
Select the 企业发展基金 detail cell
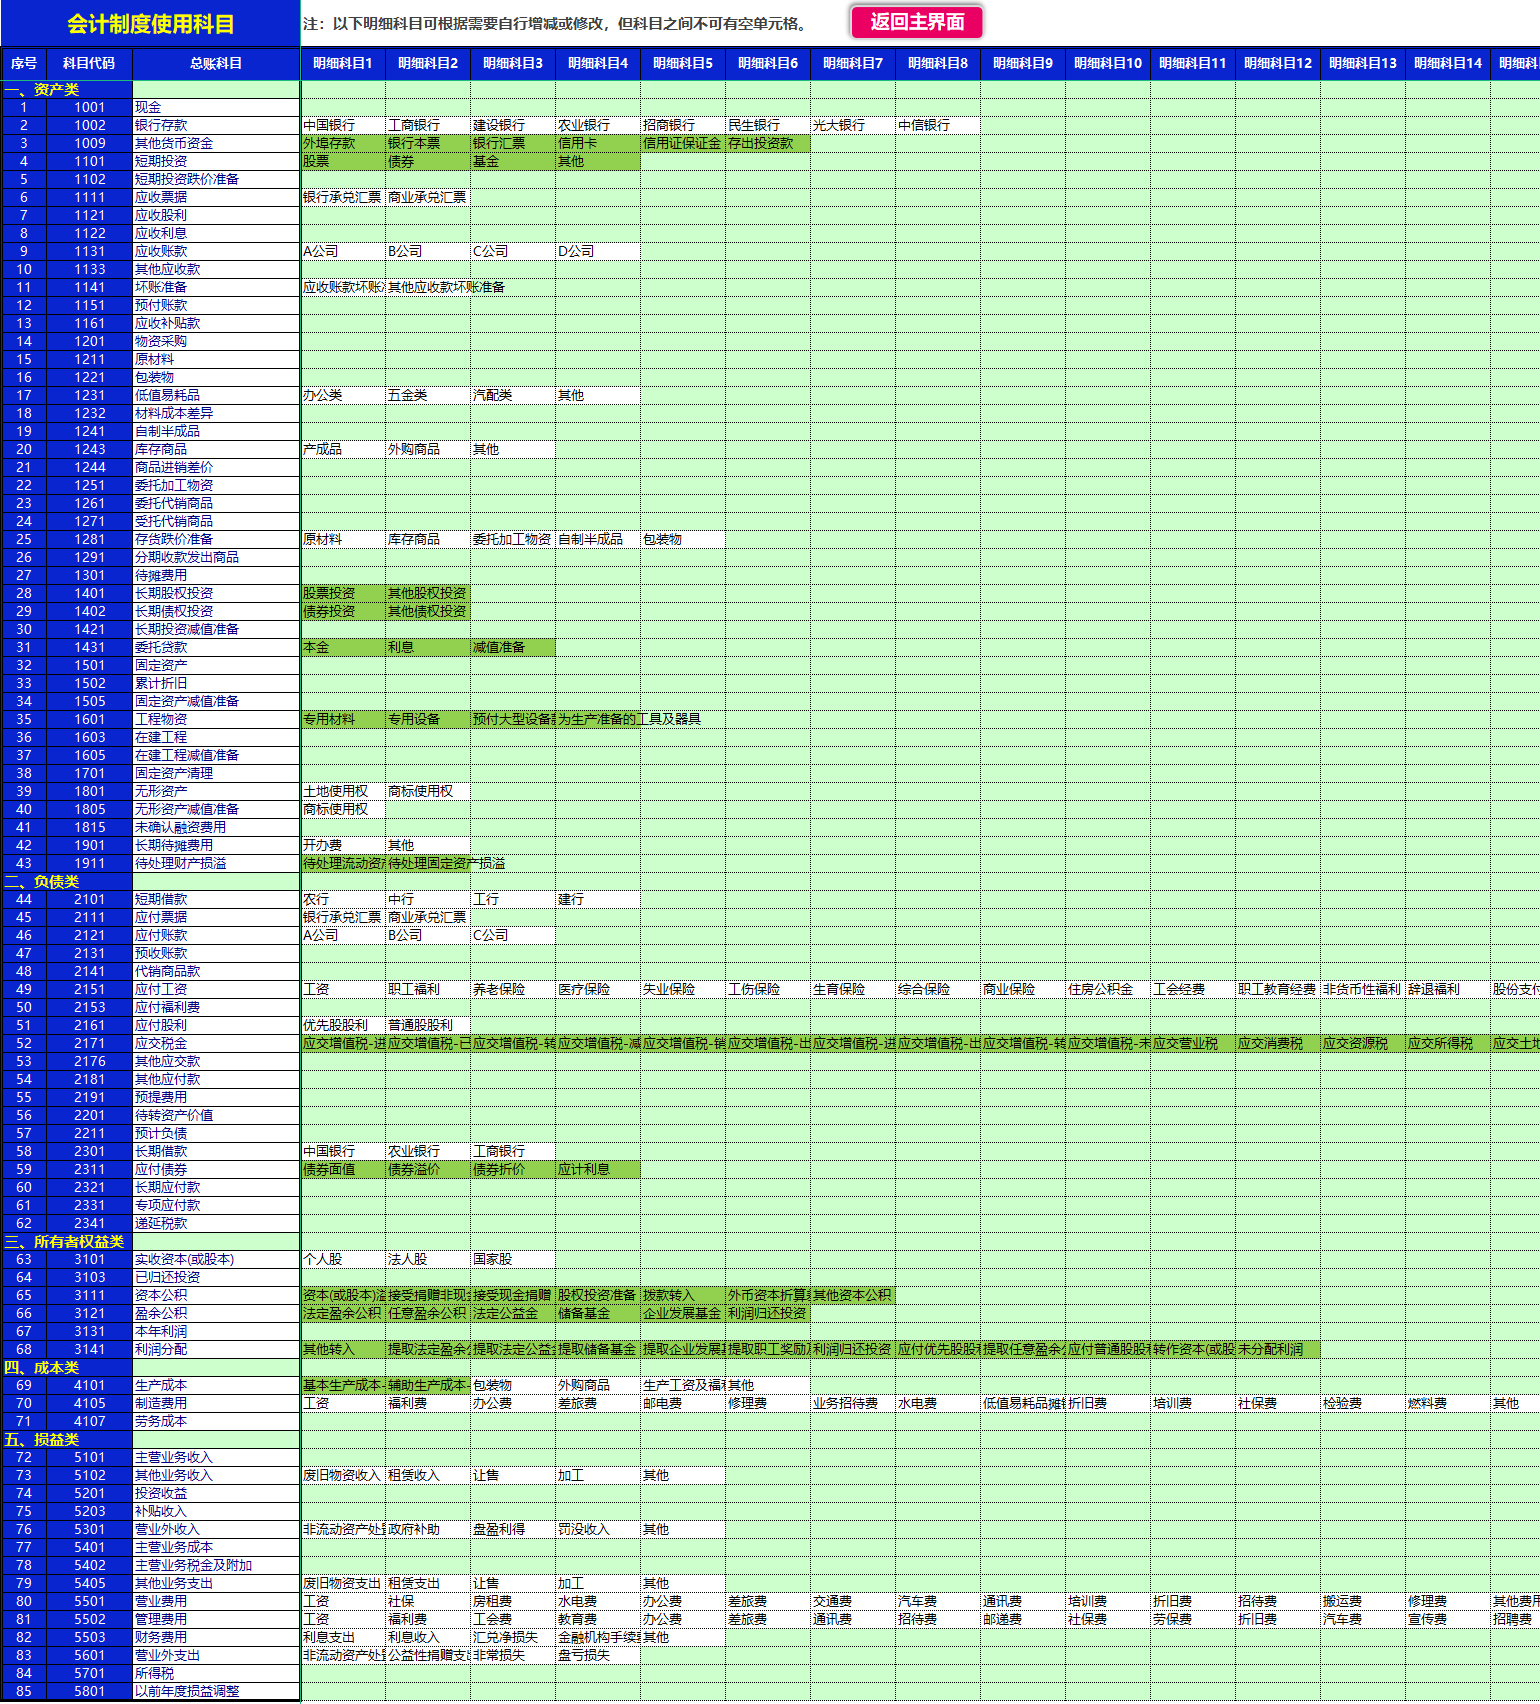683,1313
